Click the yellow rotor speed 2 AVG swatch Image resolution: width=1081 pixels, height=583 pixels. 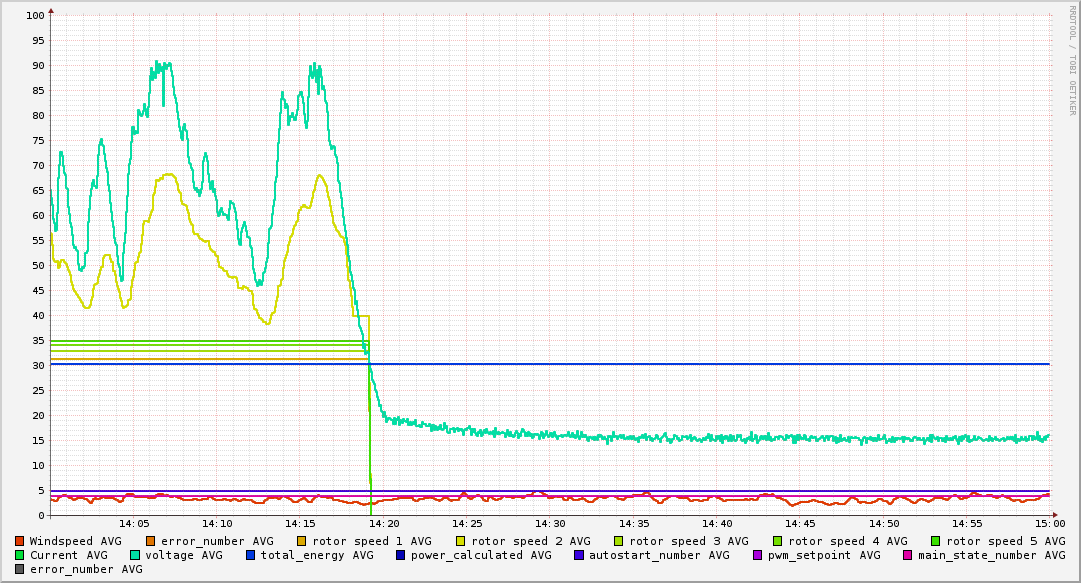click(x=461, y=541)
